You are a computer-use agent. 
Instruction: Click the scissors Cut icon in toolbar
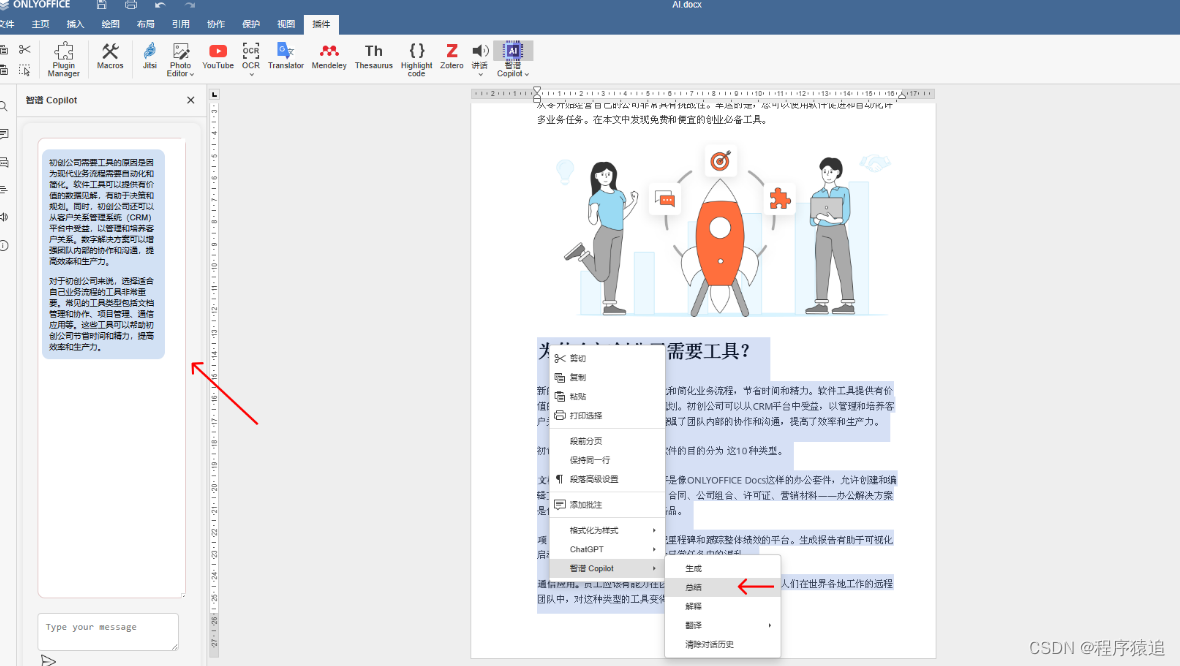tap(25, 50)
